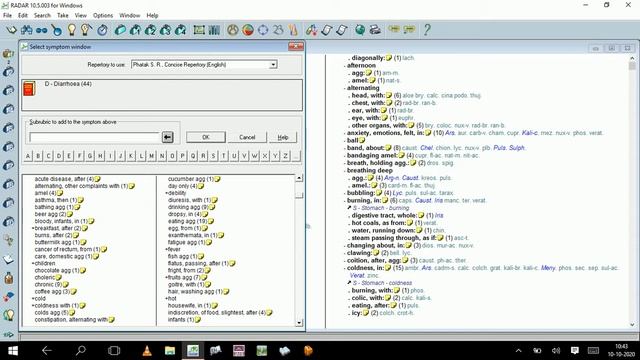Open VLC cone icon in taskbar
This screenshot has width=640, height=360.
point(147,350)
